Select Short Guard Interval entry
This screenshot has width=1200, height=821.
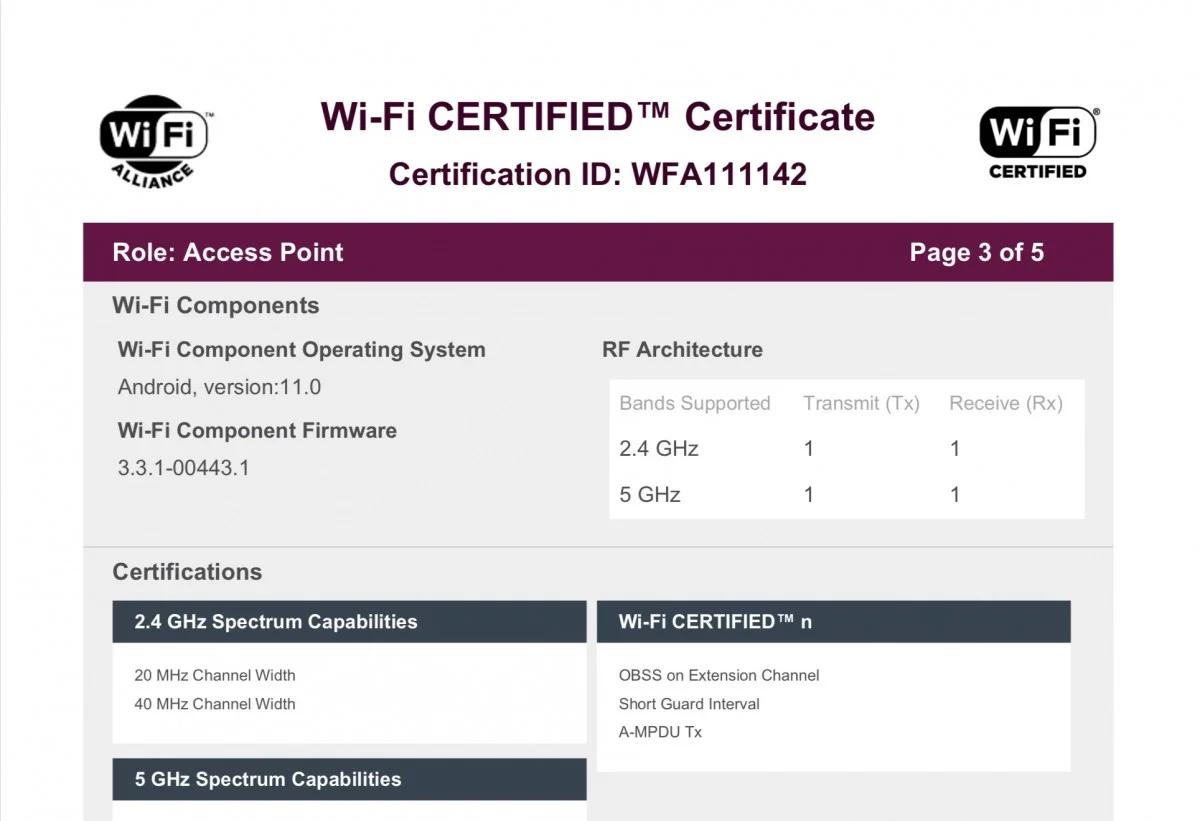tap(689, 704)
